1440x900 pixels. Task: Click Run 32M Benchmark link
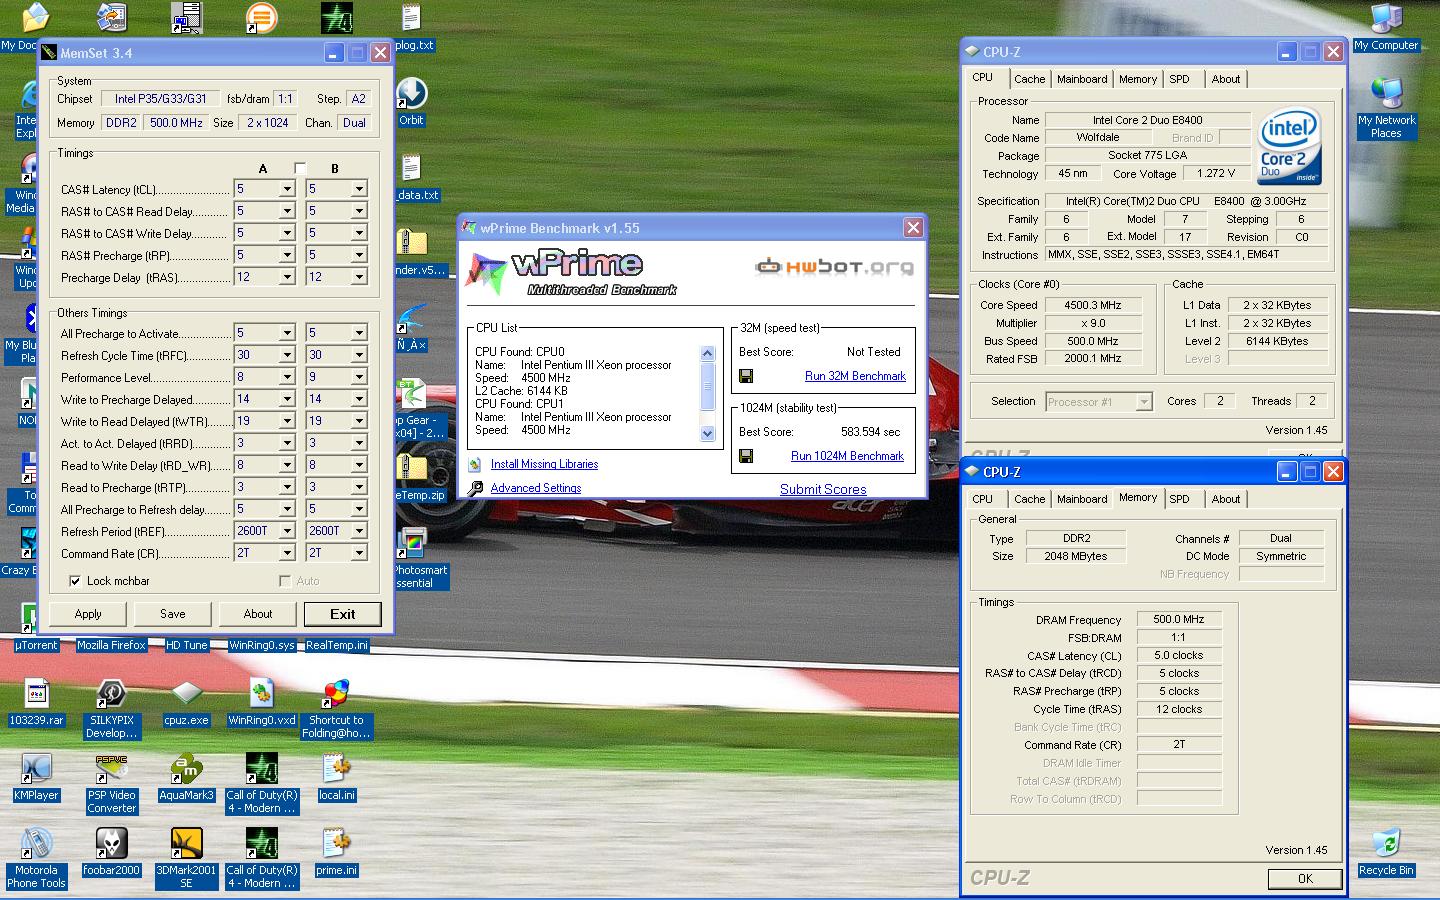tap(855, 376)
